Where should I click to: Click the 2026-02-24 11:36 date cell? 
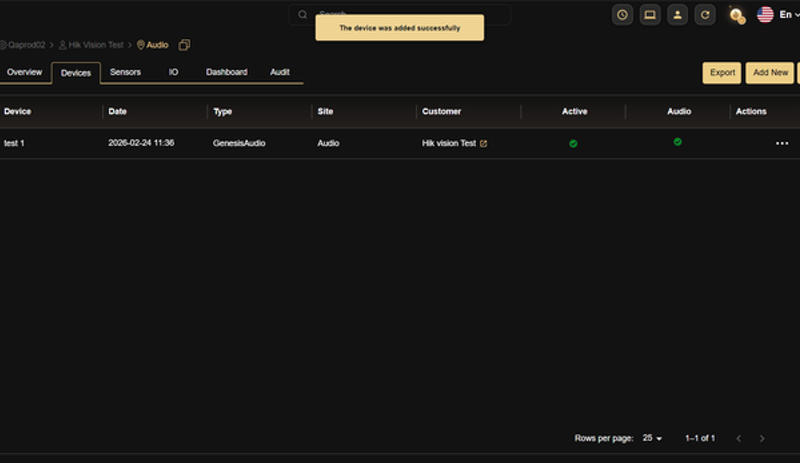pyautogui.click(x=141, y=143)
